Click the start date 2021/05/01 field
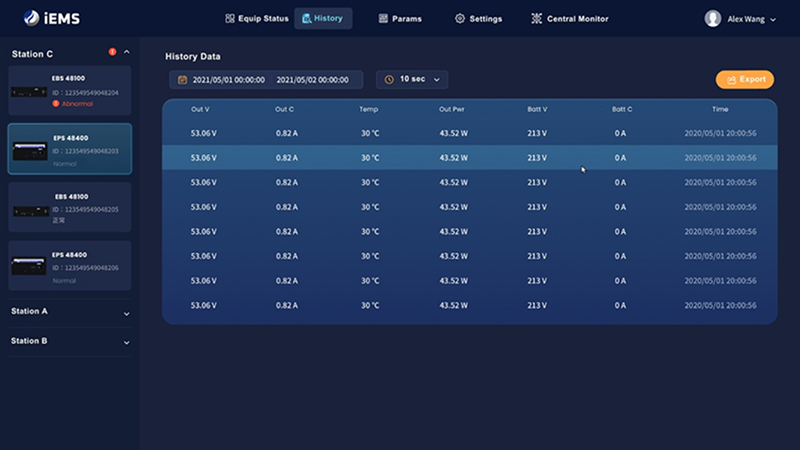Screen dimensions: 800x450 (228, 79)
